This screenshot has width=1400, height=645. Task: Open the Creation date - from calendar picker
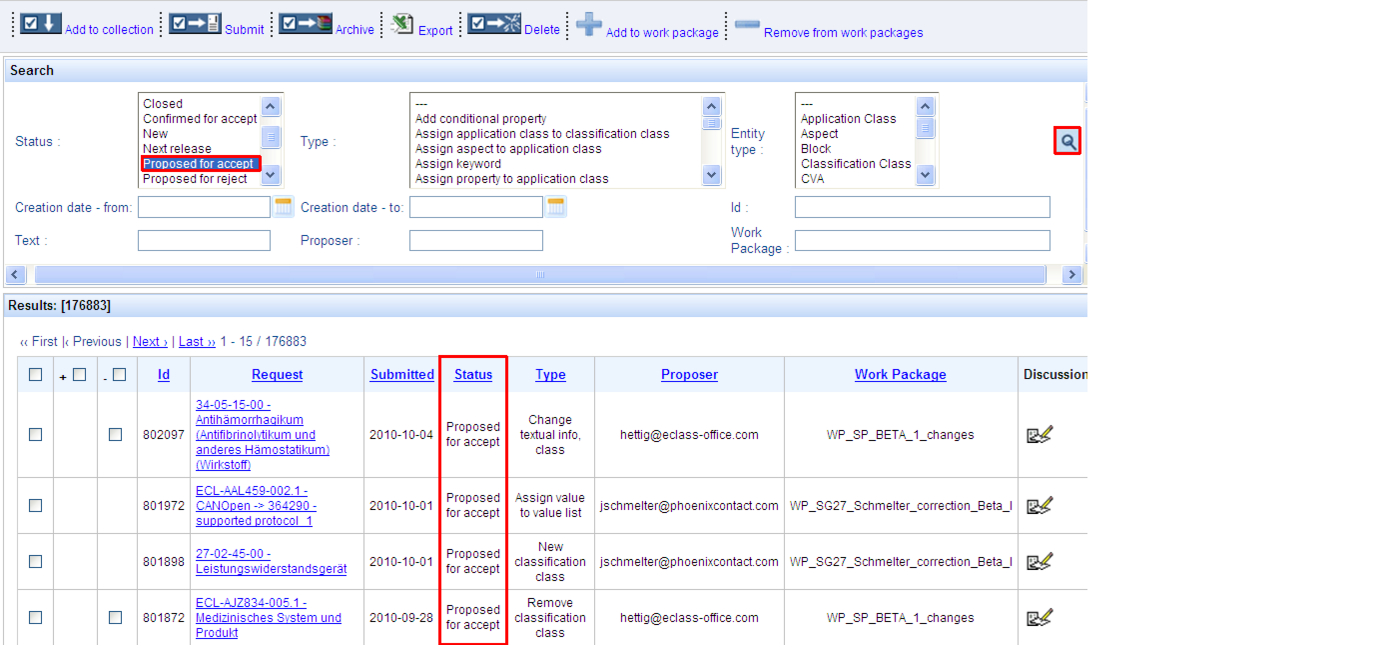pyautogui.click(x=283, y=207)
